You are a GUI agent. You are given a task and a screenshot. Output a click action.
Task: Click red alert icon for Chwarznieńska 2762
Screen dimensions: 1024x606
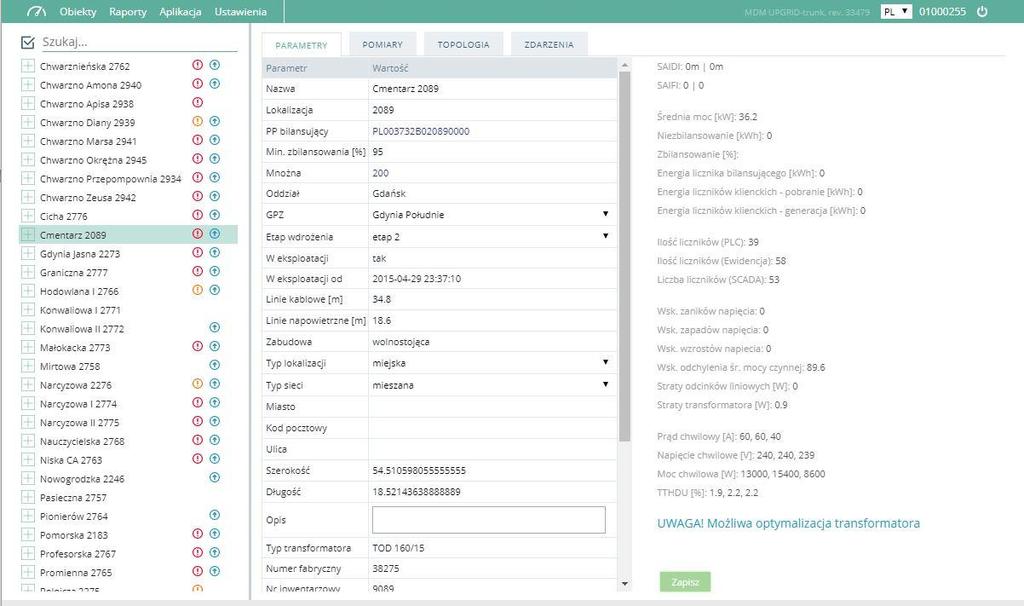tap(197, 65)
